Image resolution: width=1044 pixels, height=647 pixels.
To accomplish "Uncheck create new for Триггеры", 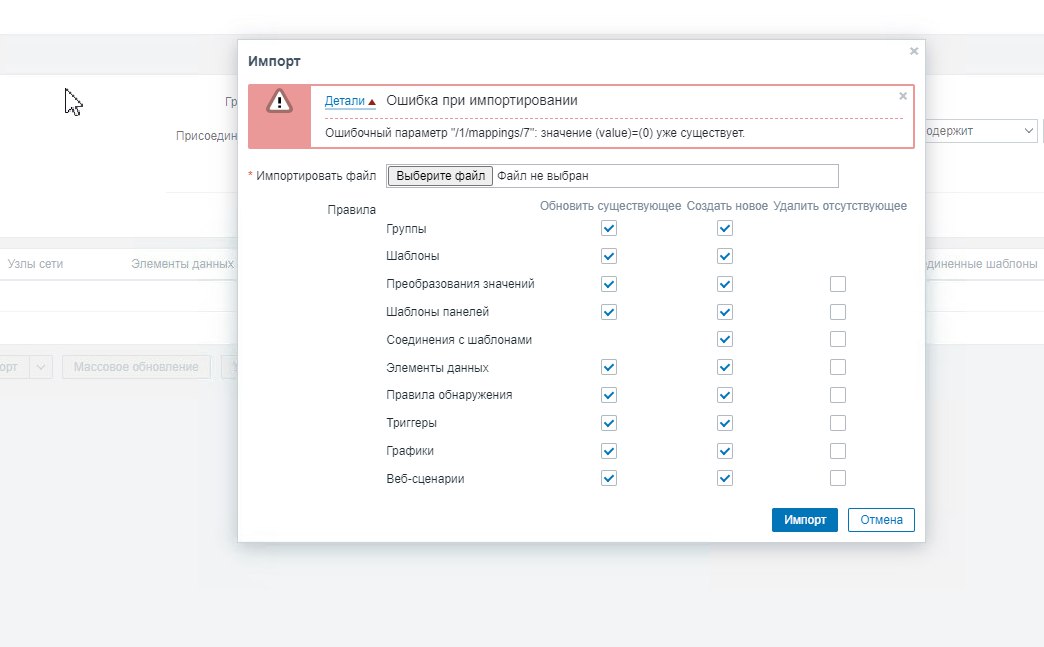I will pyautogui.click(x=725, y=423).
